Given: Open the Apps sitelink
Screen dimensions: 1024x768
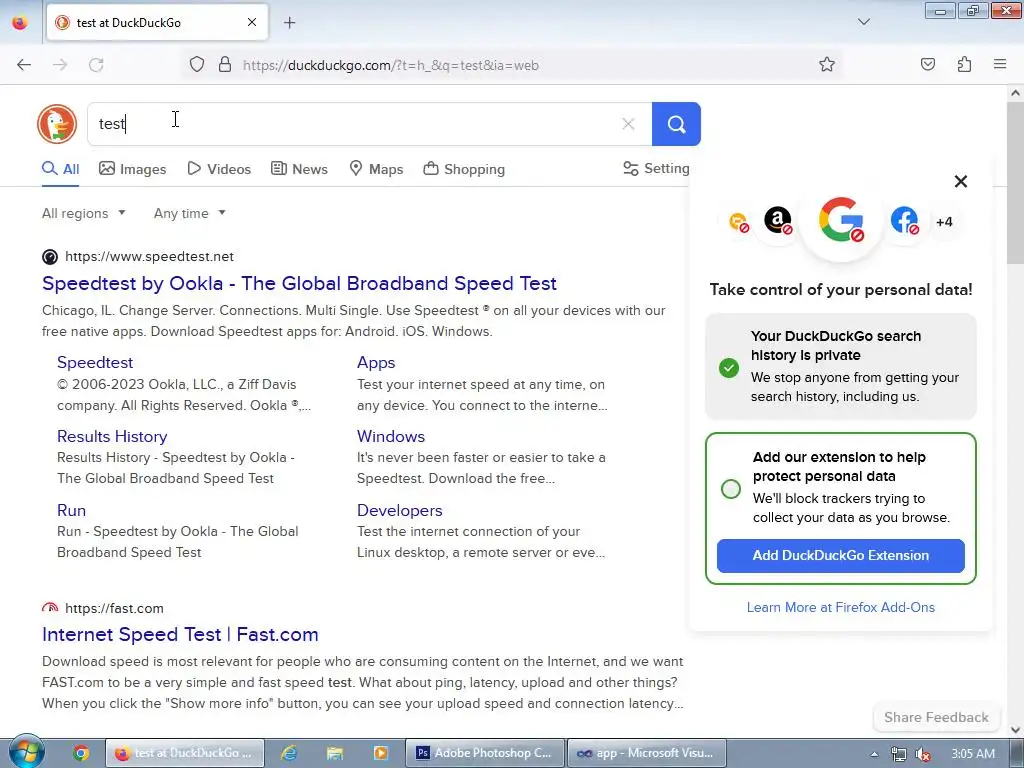Looking at the screenshot, I should tap(376, 362).
